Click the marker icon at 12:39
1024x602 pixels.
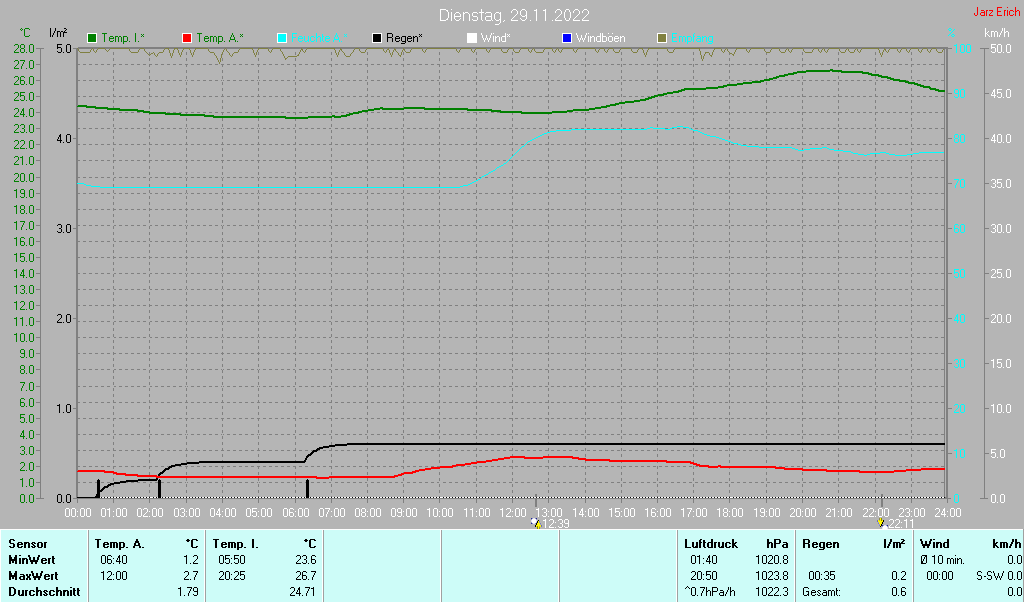coord(536,523)
